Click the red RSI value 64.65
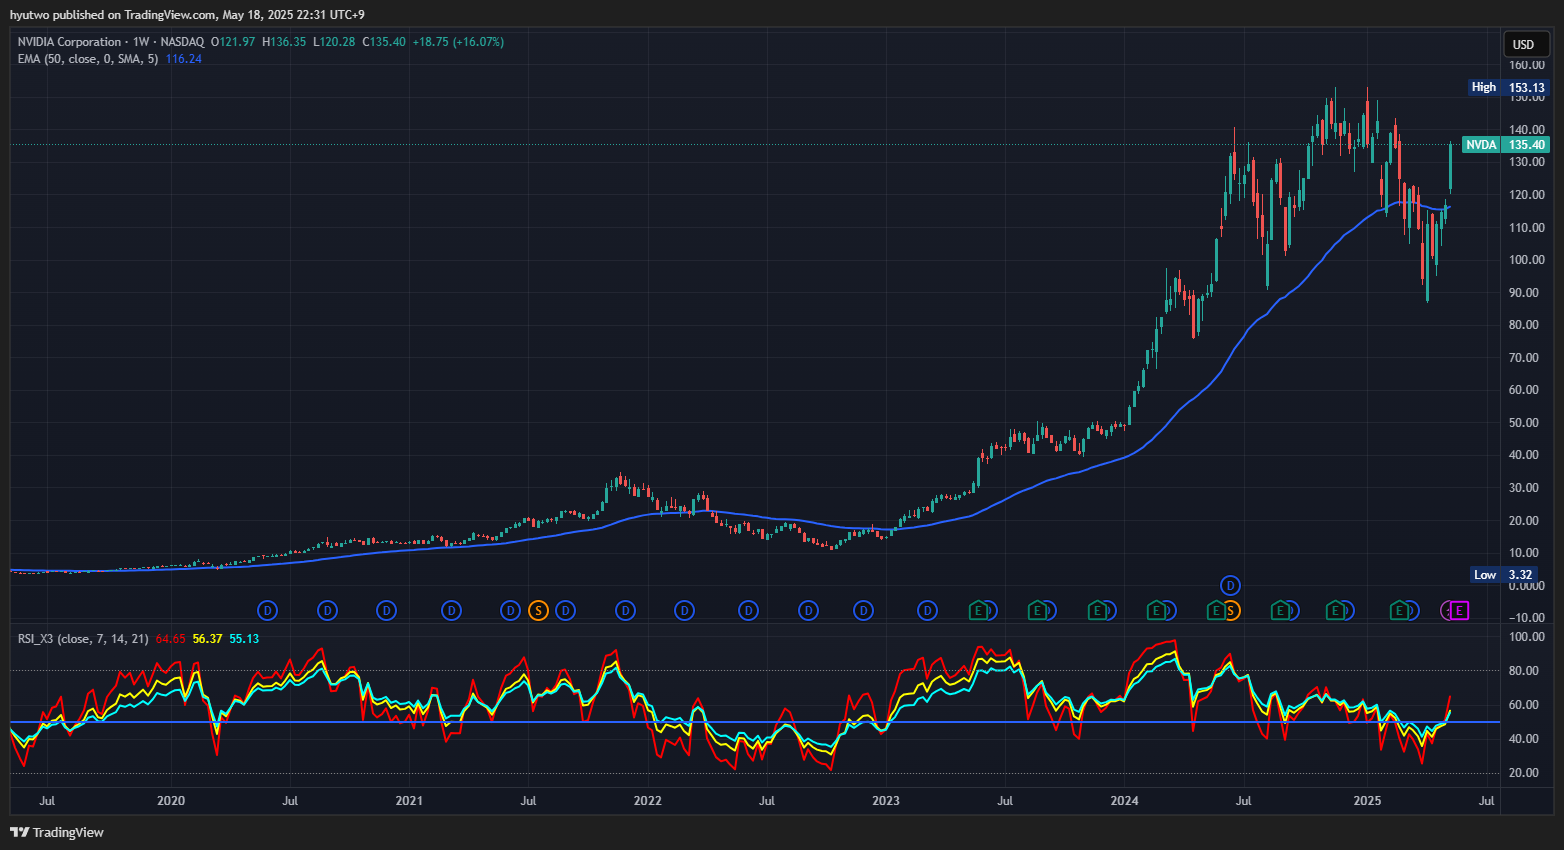The width and height of the screenshot is (1564, 850). (x=170, y=639)
